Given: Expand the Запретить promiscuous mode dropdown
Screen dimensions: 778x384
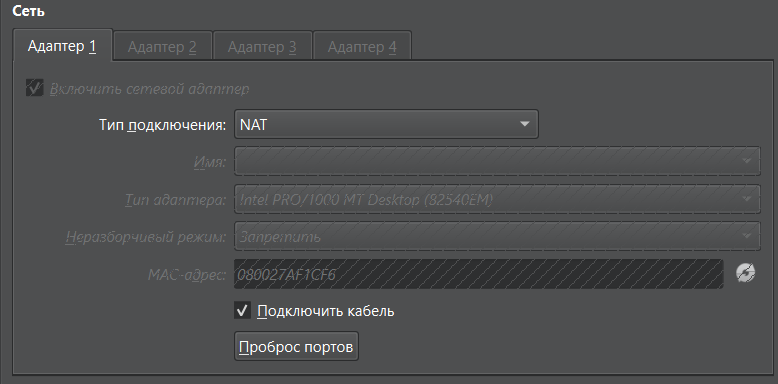Looking at the screenshot, I should [497, 236].
